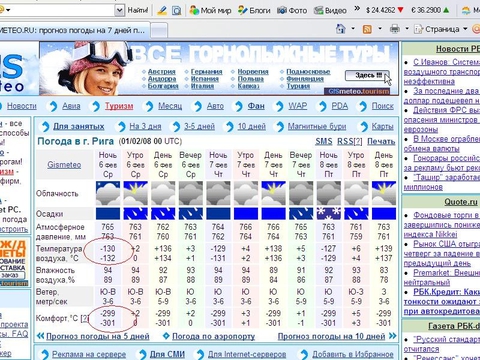Open Мой мир toolbar shortcut

(210, 10)
